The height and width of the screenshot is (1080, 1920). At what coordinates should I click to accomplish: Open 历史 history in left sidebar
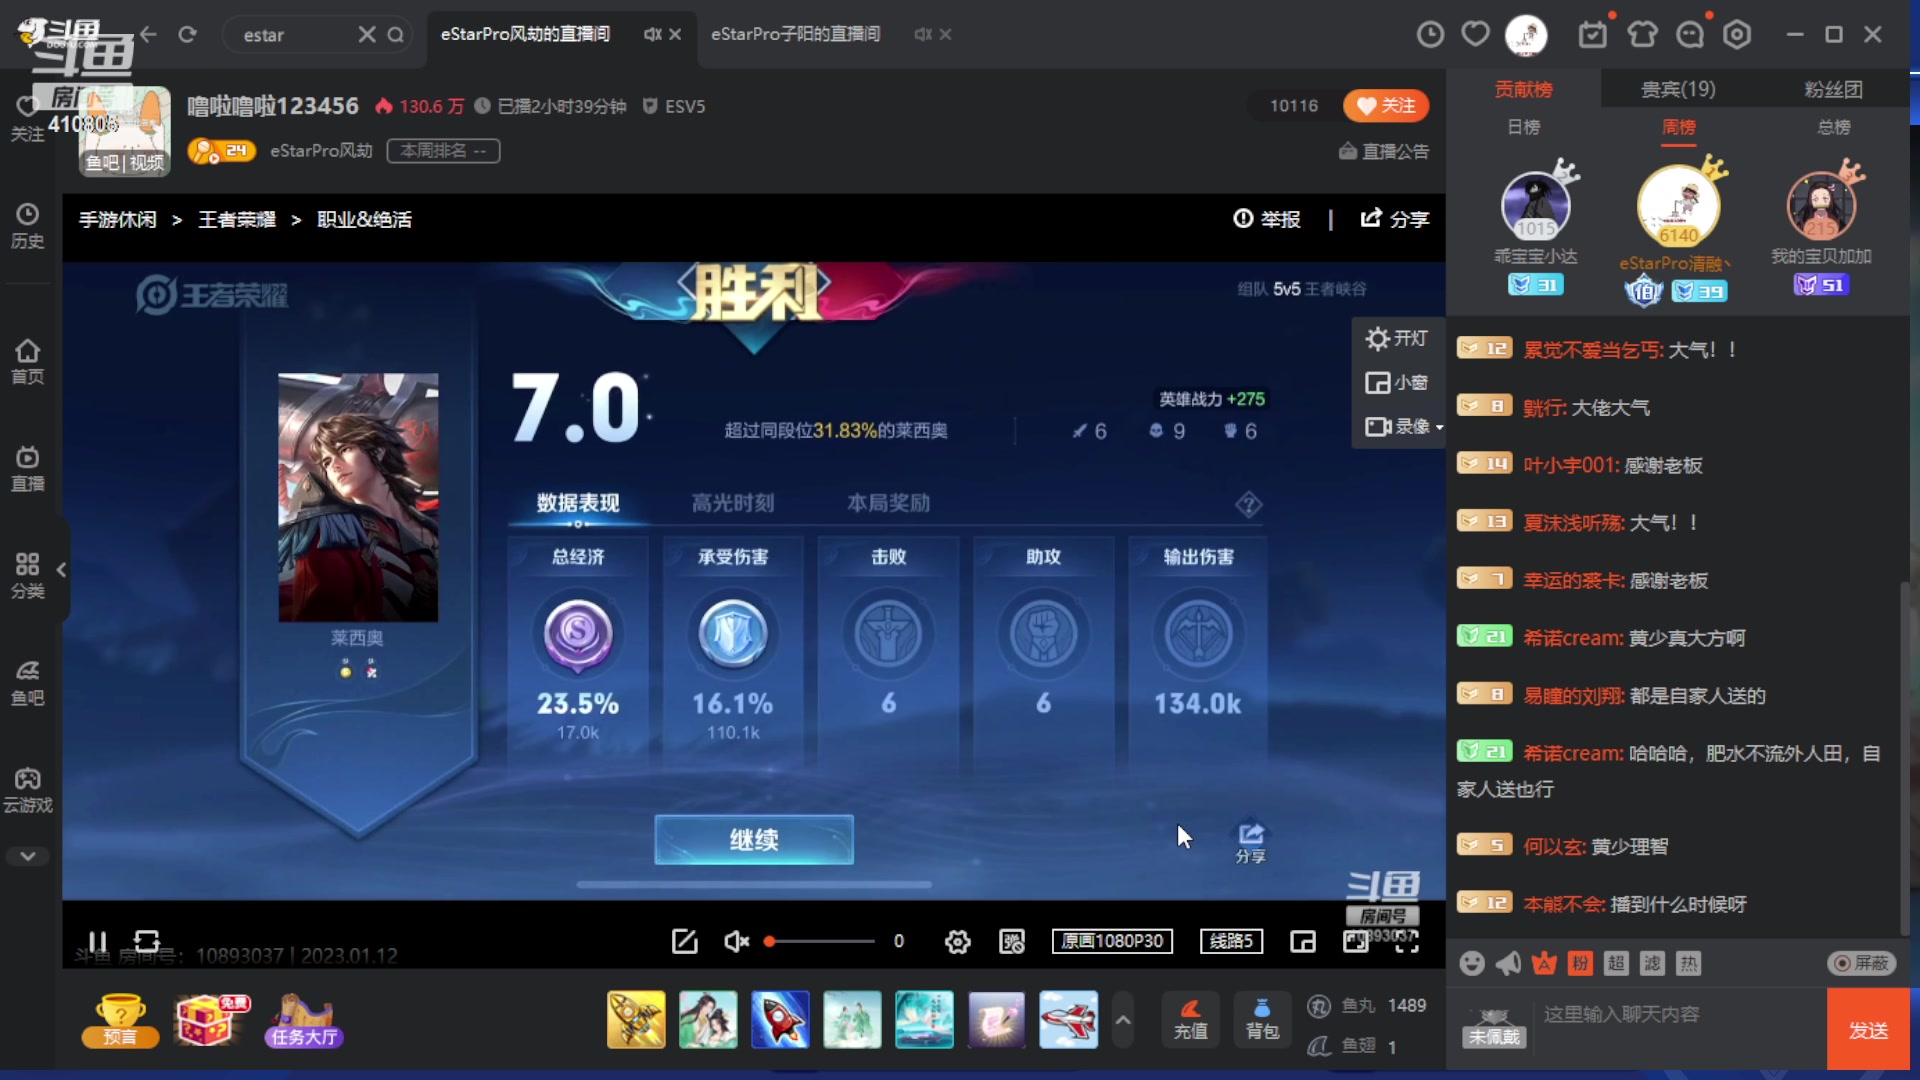tap(28, 226)
